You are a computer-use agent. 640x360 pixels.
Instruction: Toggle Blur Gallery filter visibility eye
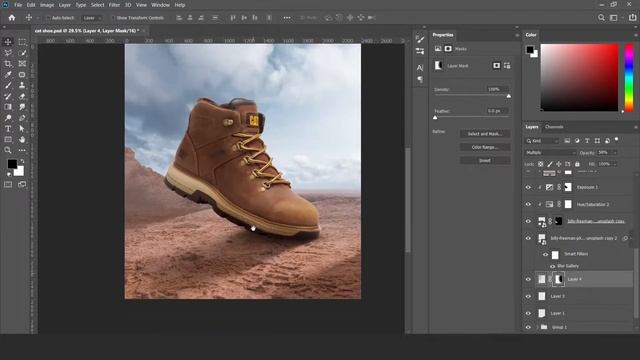(x=552, y=266)
